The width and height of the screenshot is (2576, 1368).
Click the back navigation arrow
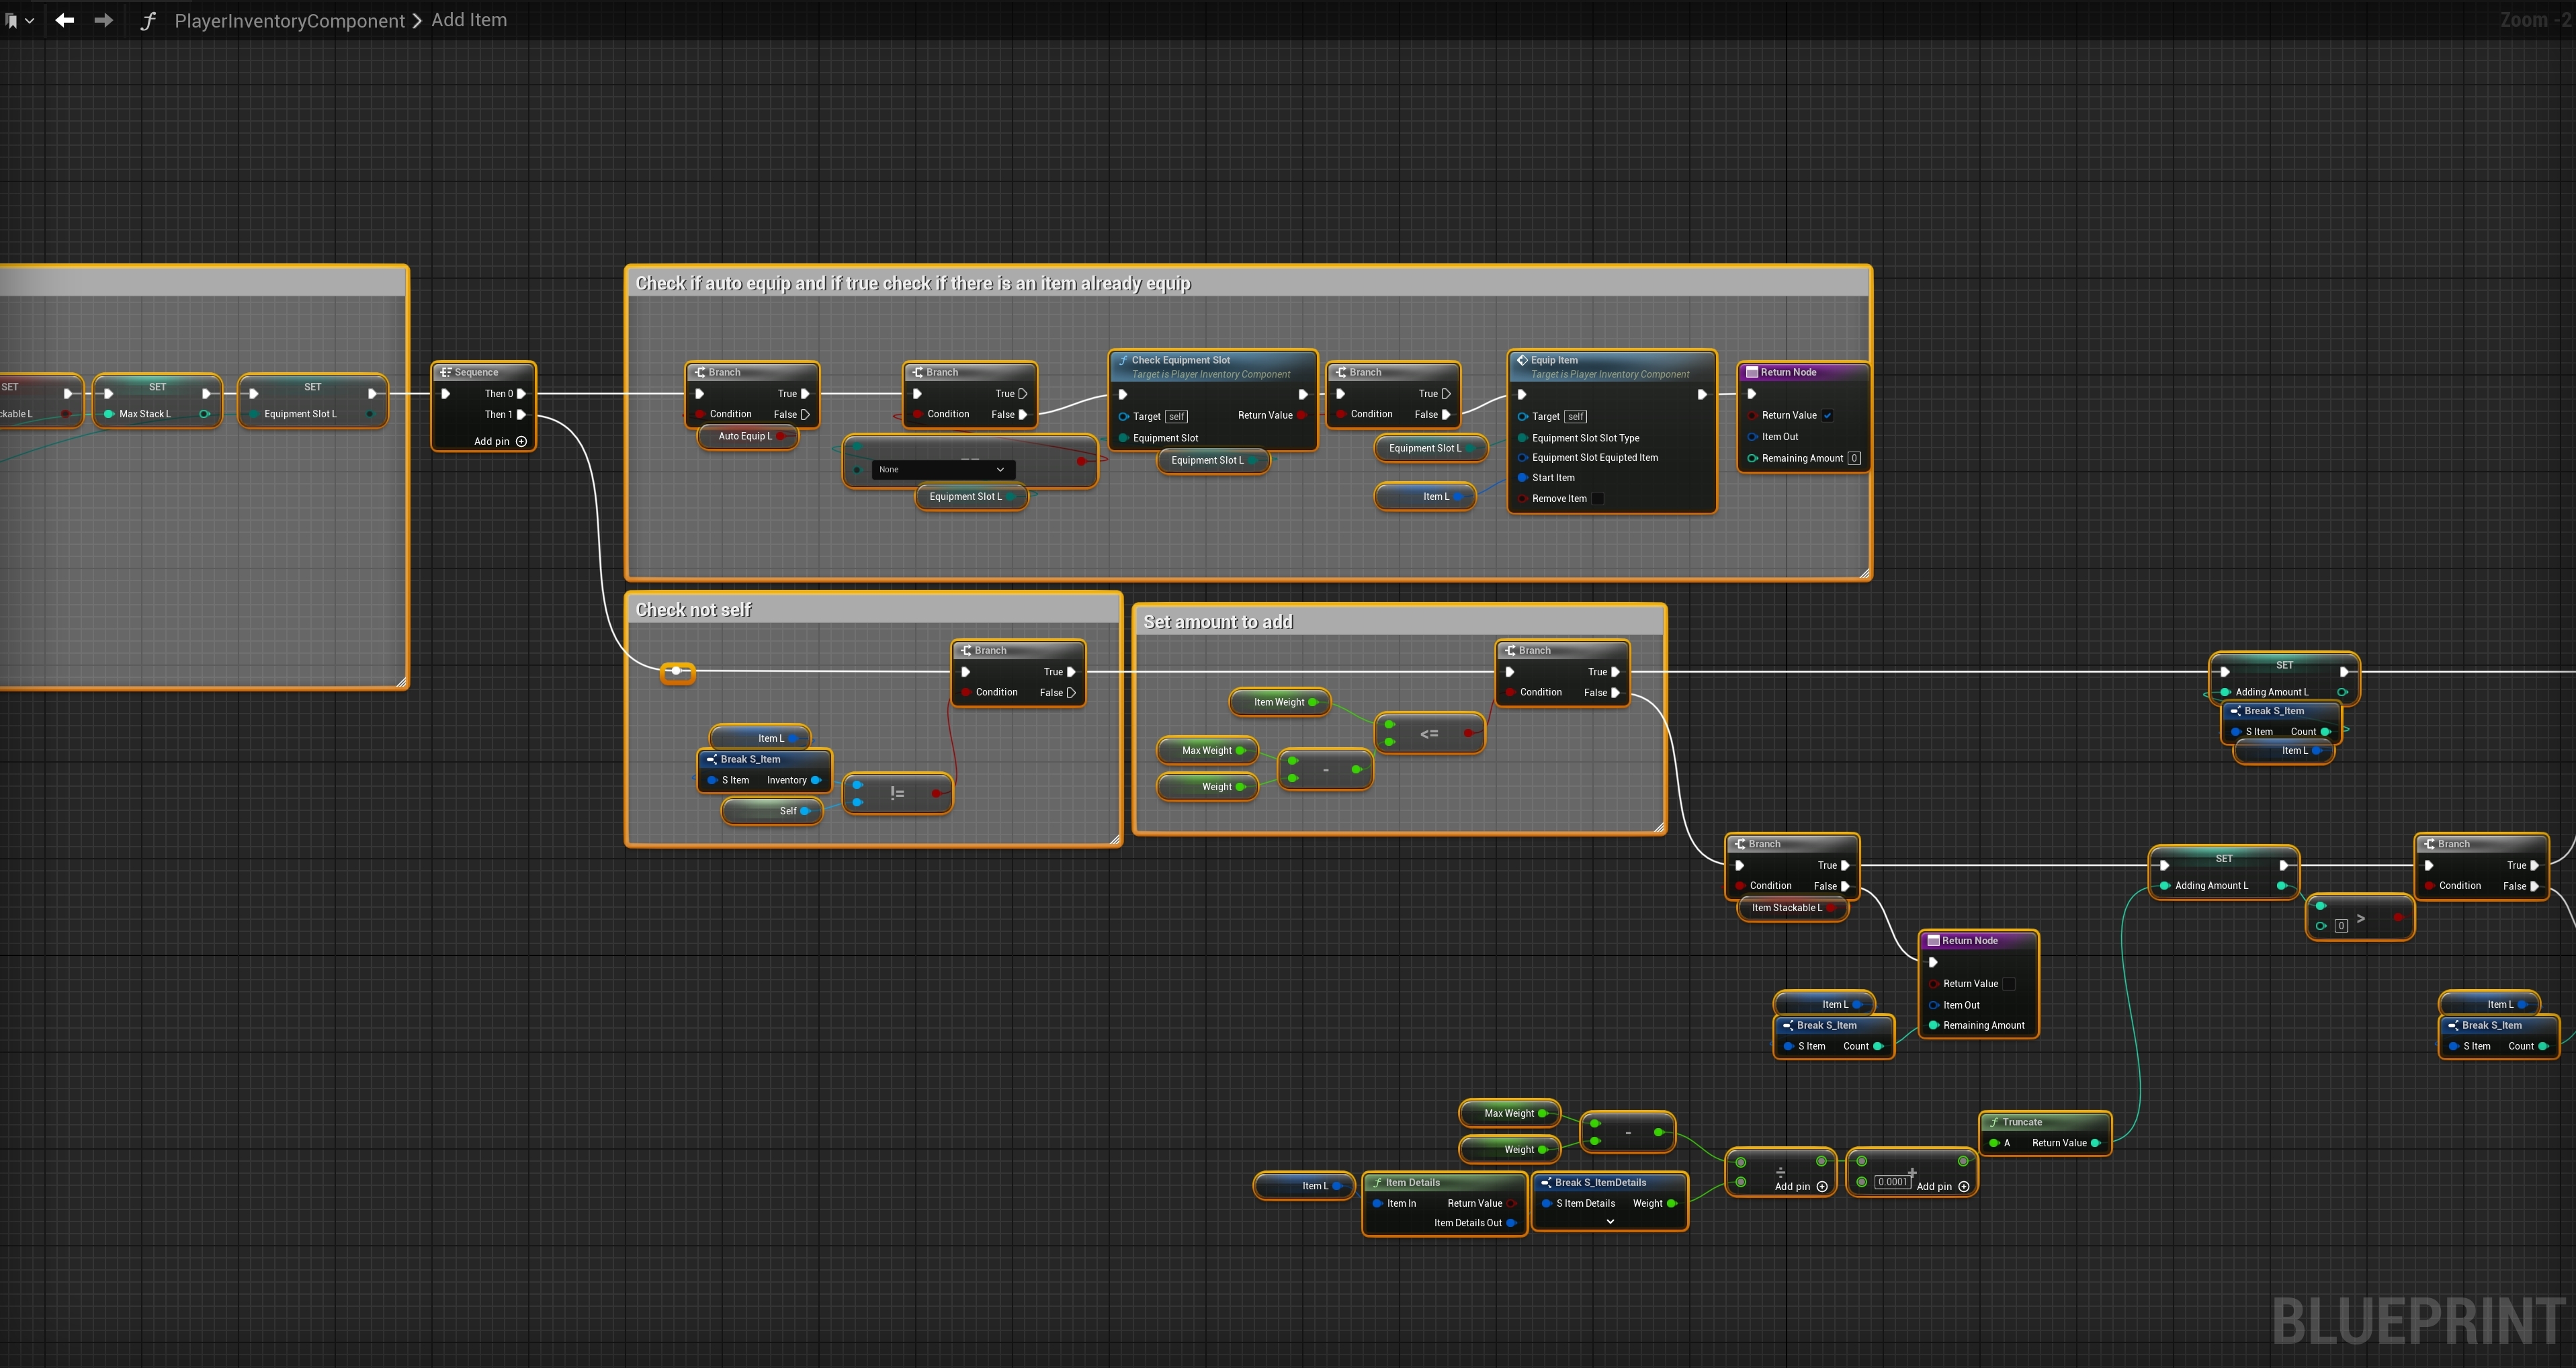pyautogui.click(x=64, y=20)
